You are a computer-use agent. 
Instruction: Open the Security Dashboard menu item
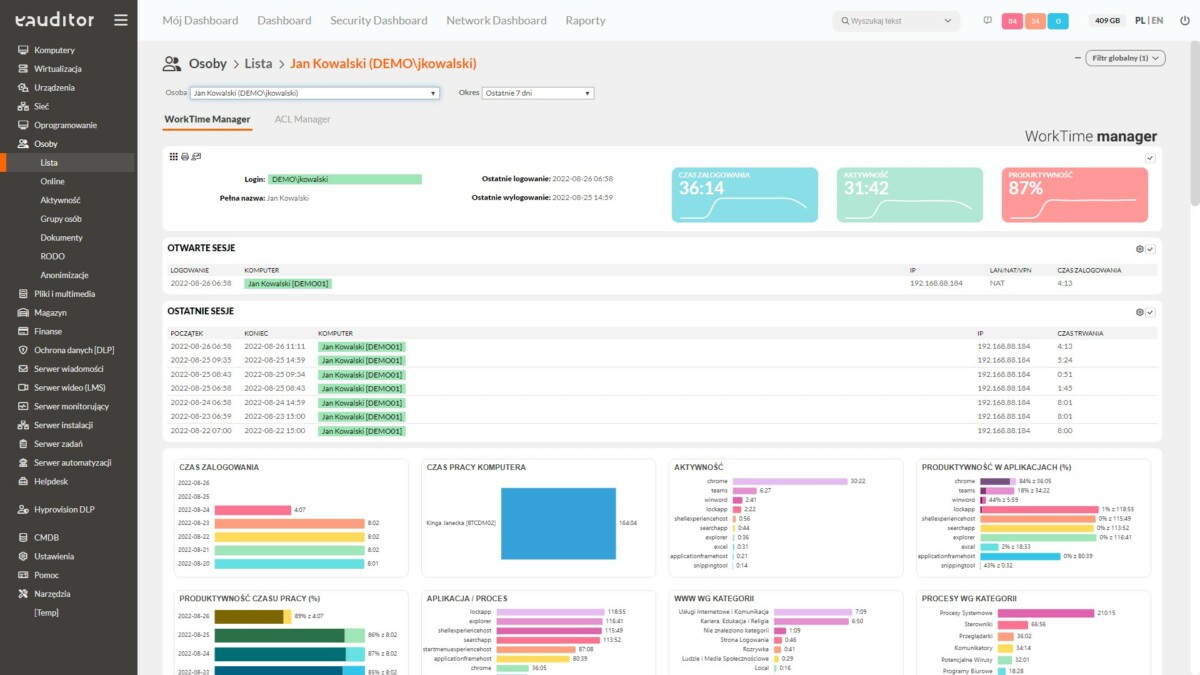[378, 20]
